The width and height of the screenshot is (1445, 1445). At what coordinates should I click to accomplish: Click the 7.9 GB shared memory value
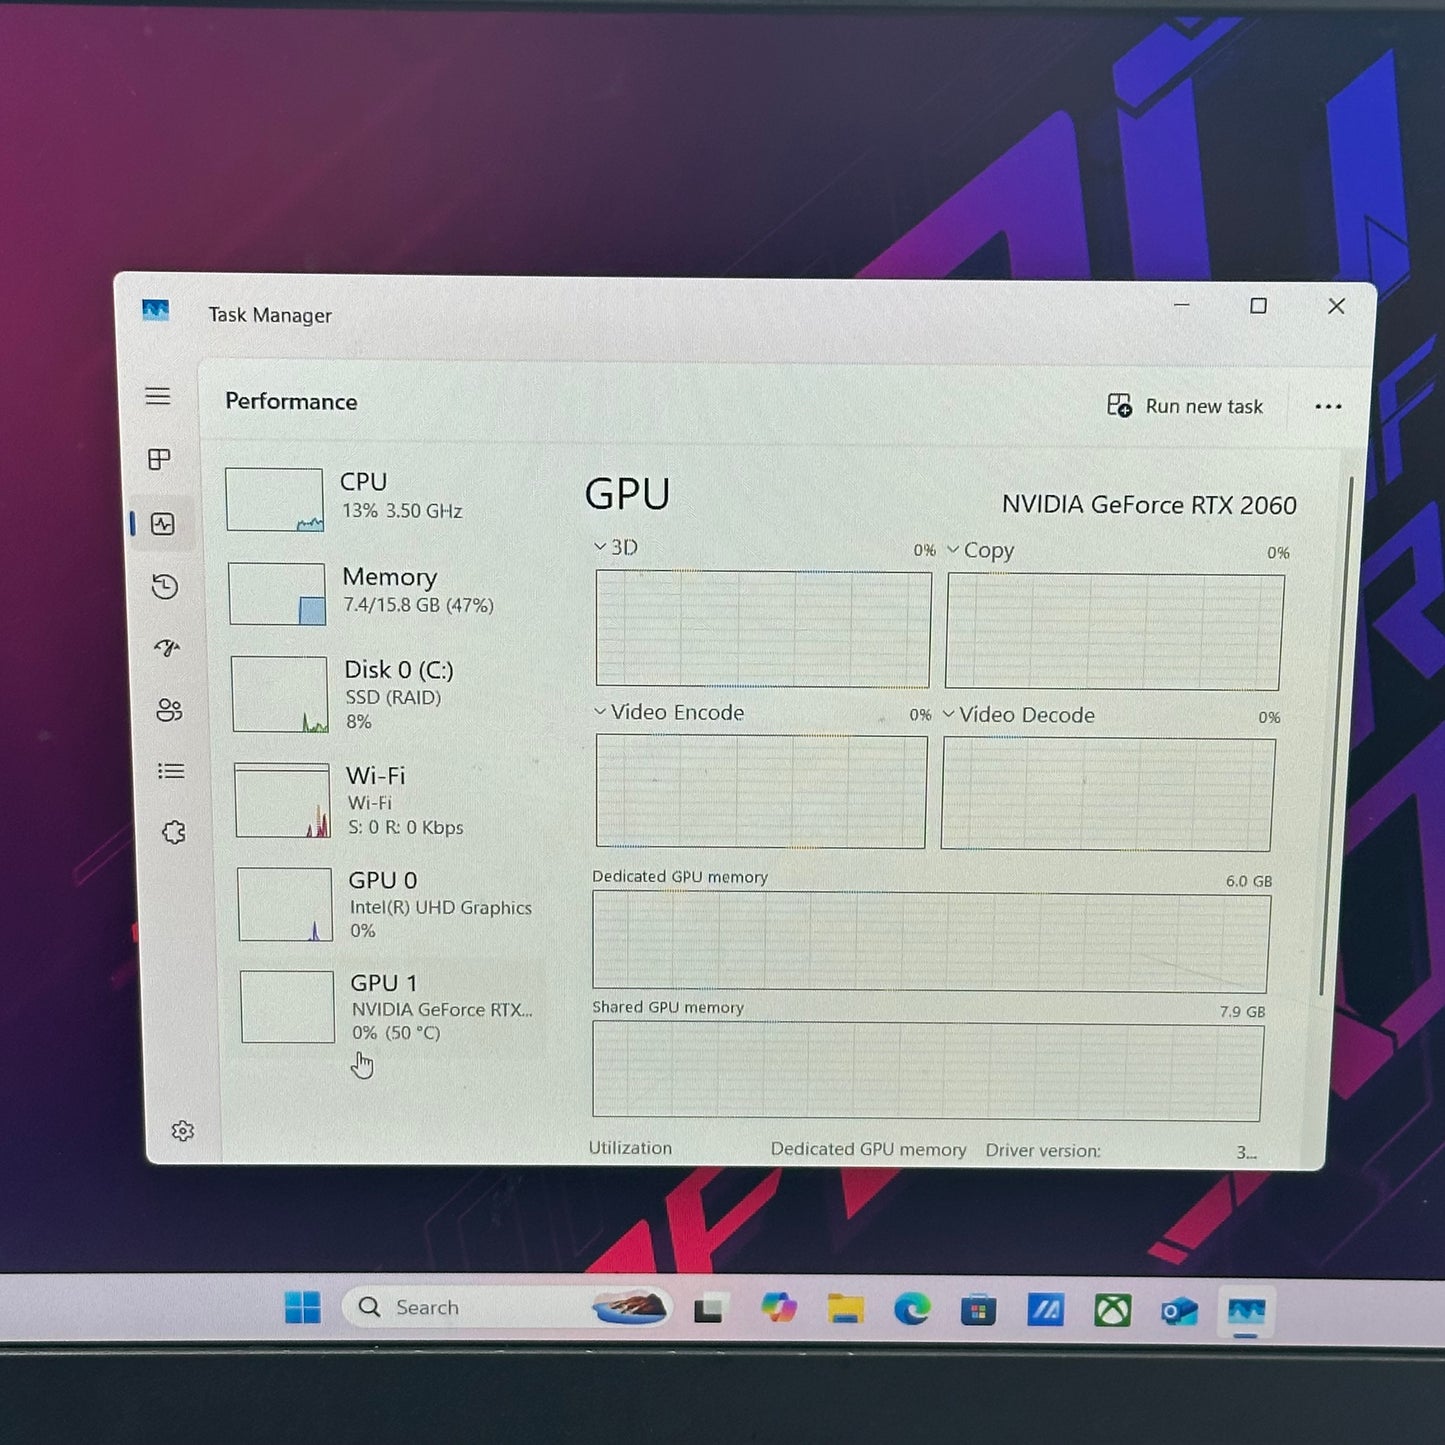point(1242,1012)
